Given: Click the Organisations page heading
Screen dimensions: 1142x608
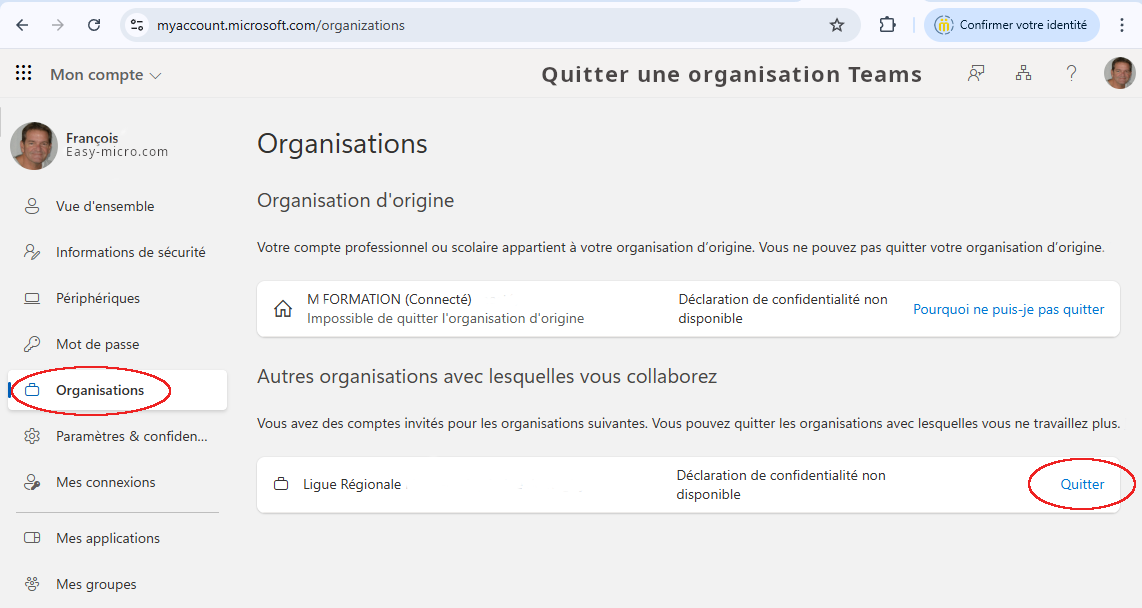Looking at the screenshot, I should 342,144.
